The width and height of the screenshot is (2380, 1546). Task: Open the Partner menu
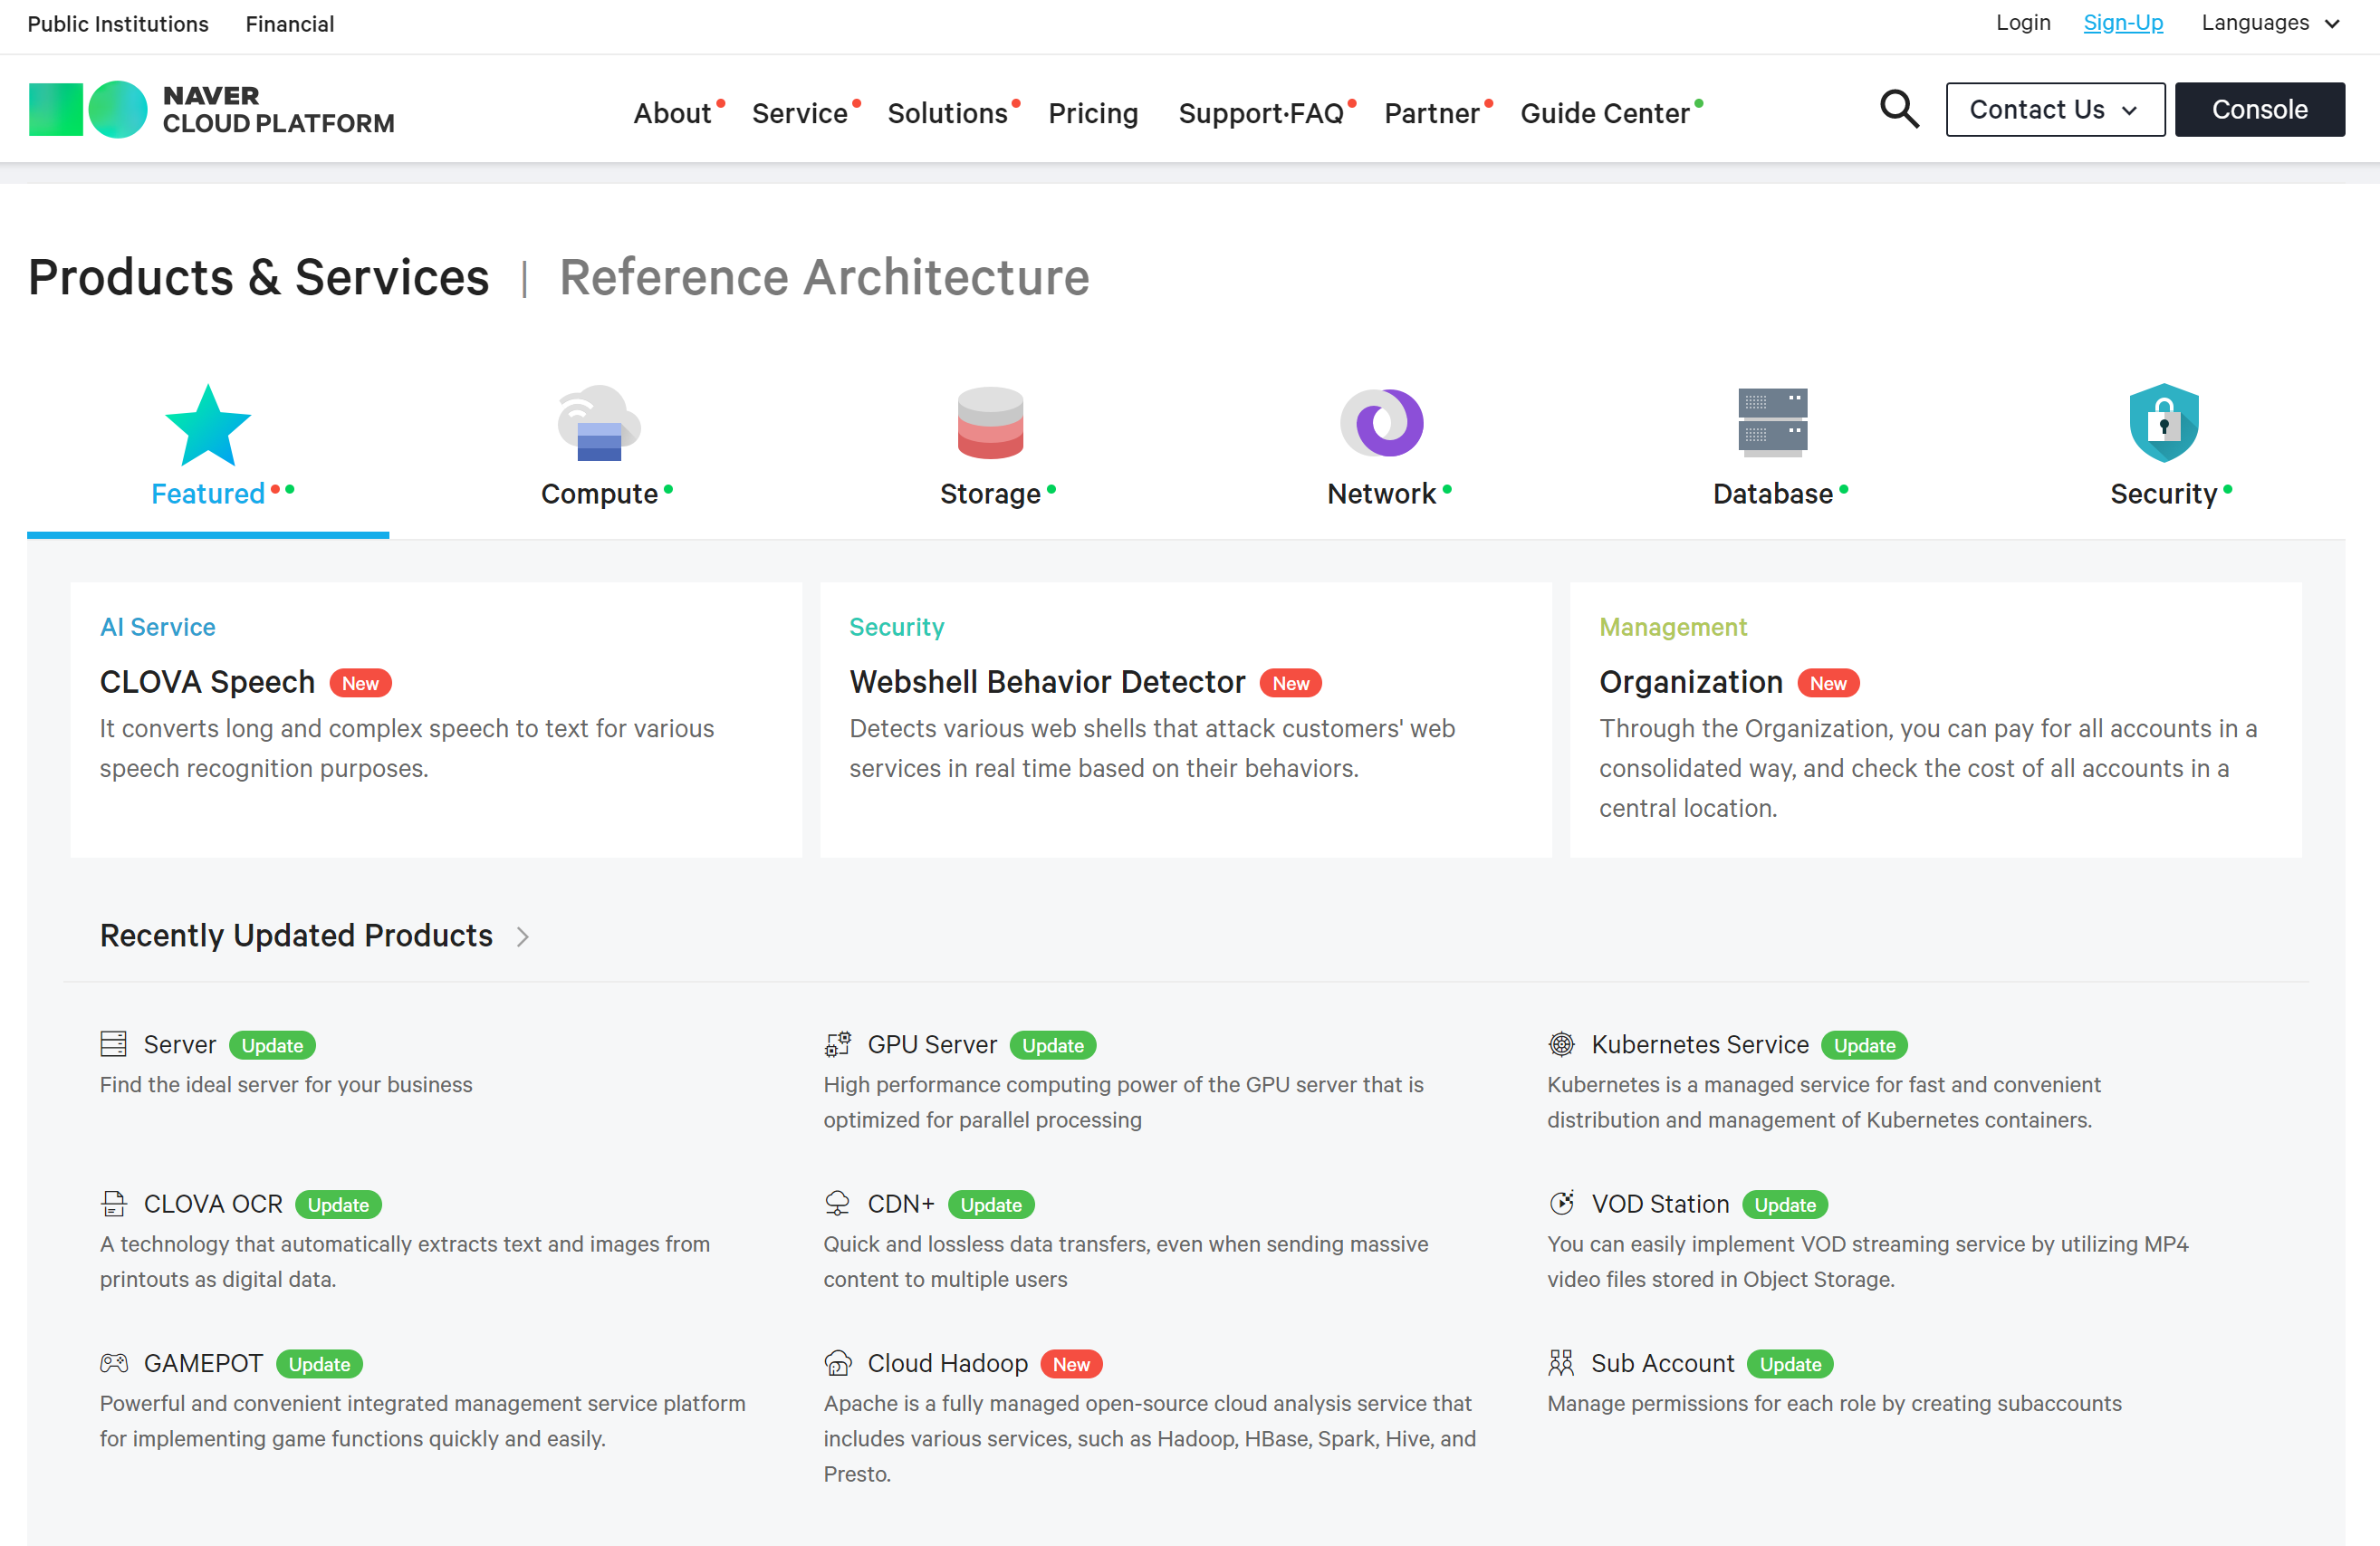click(x=1432, y=113)
